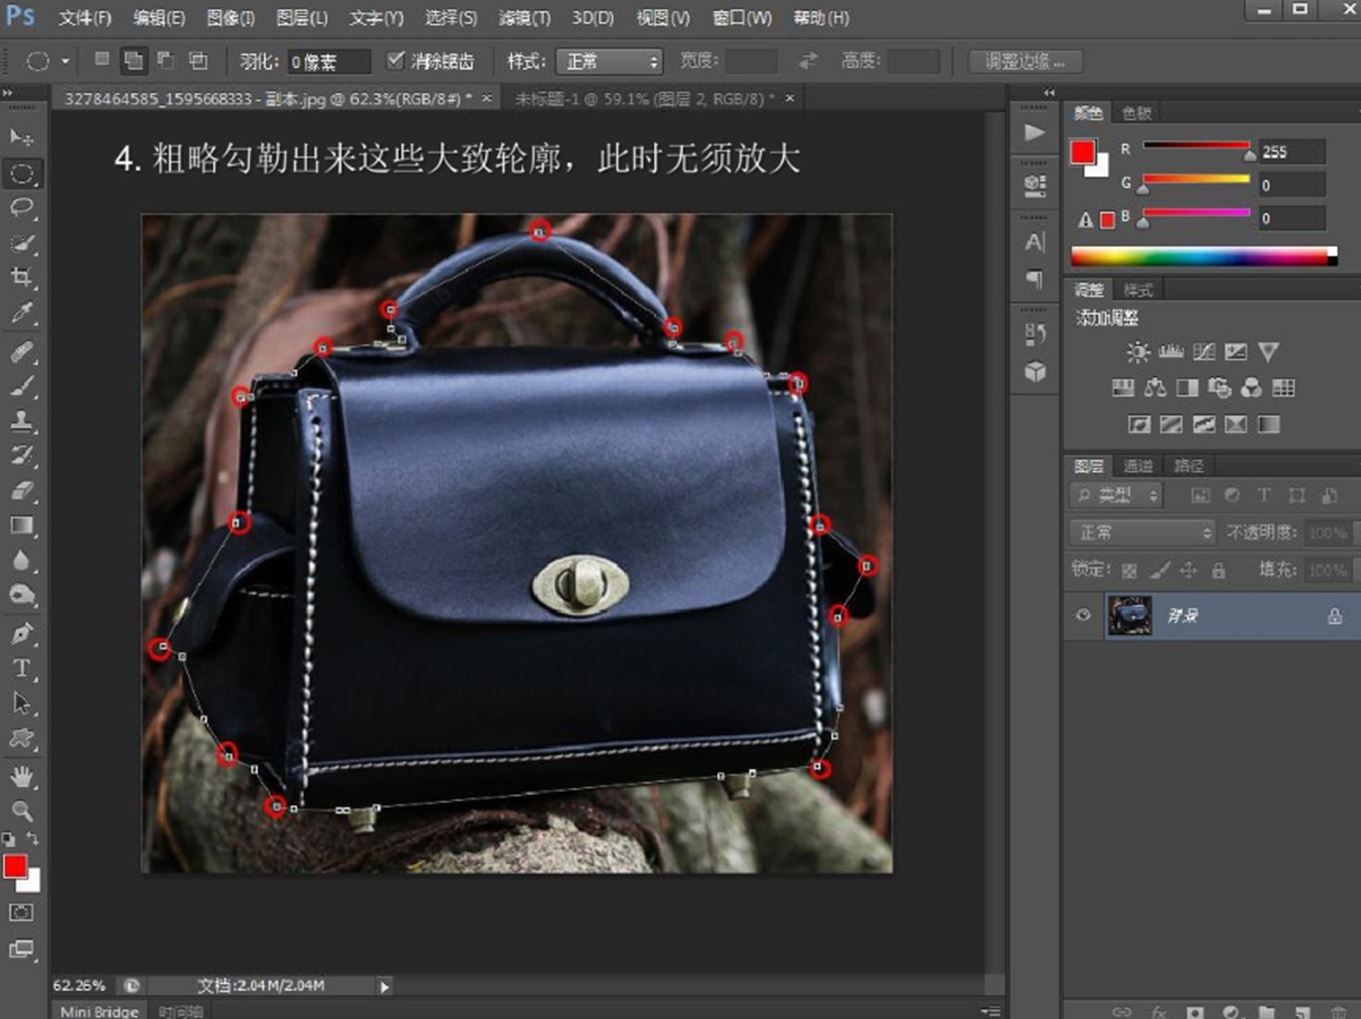This screenshot has width=1361, height=1019.
Task: Select the Hand tool
Action: [x=21, y=776]
